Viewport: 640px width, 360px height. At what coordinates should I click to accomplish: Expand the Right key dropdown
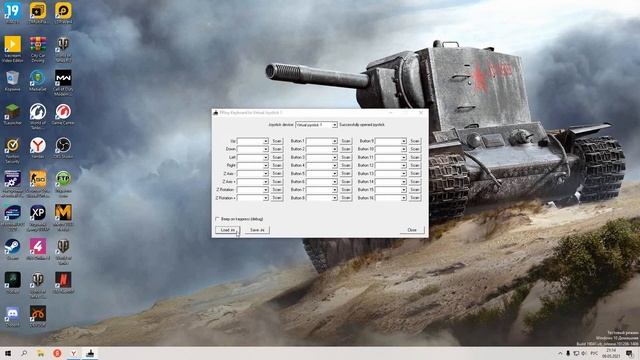pyautogui.click(x=253, y=165)
